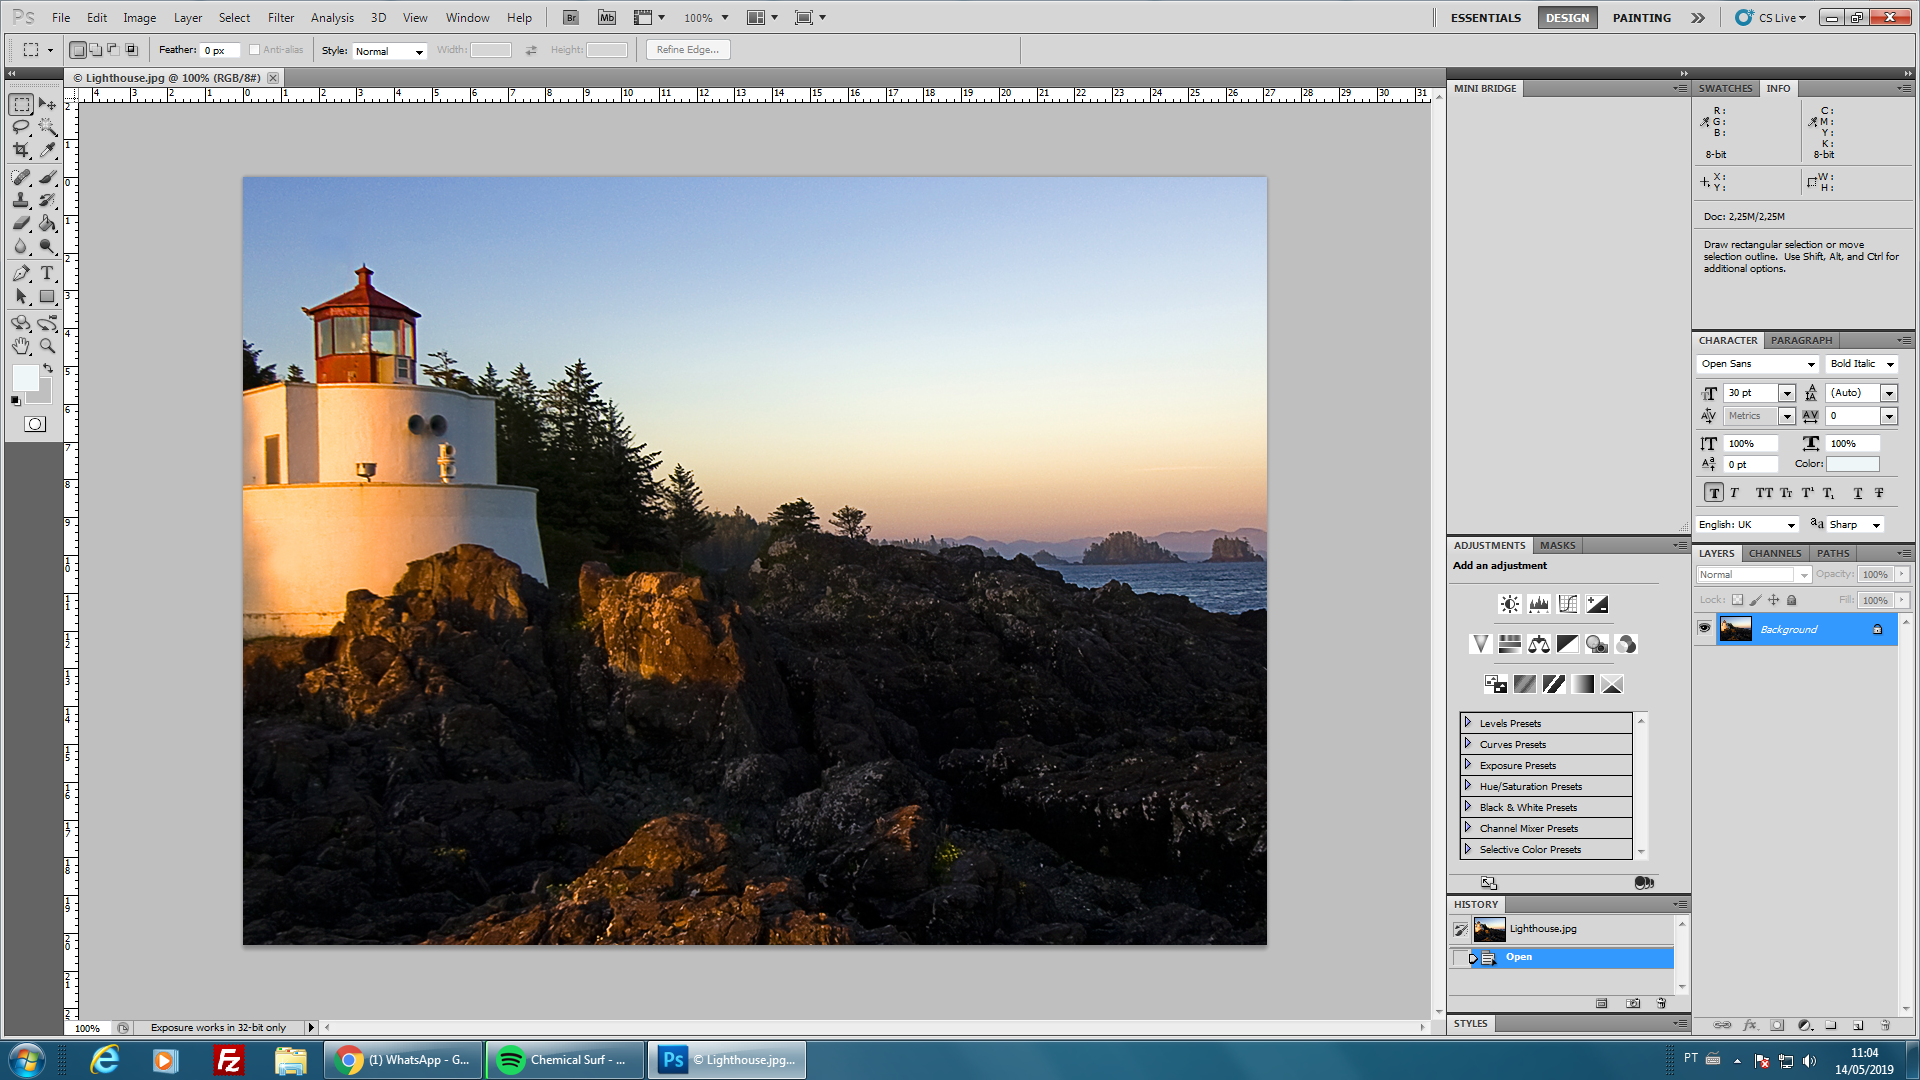Viewport: 1920px width, 1080px height.
Task: Switch to the Painting workspace
Action: click(x=1641, y=18)
